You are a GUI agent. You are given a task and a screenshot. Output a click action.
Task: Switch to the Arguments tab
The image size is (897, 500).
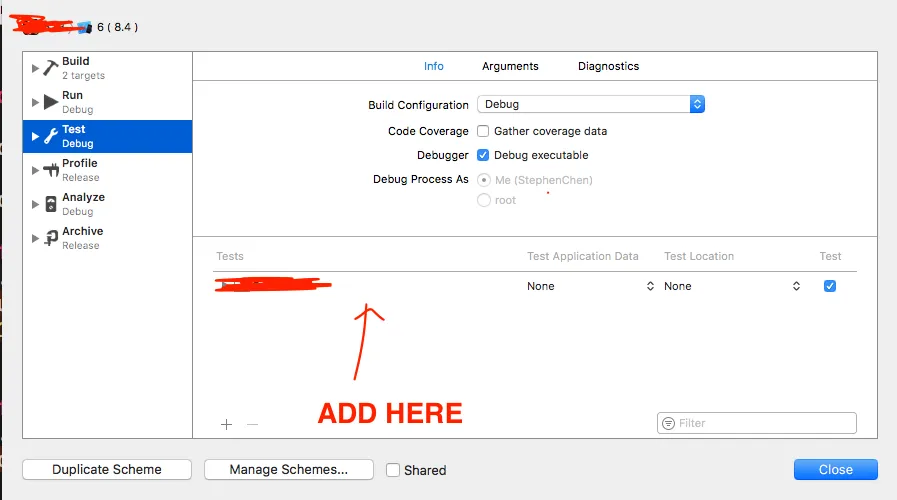pos(510,66)
